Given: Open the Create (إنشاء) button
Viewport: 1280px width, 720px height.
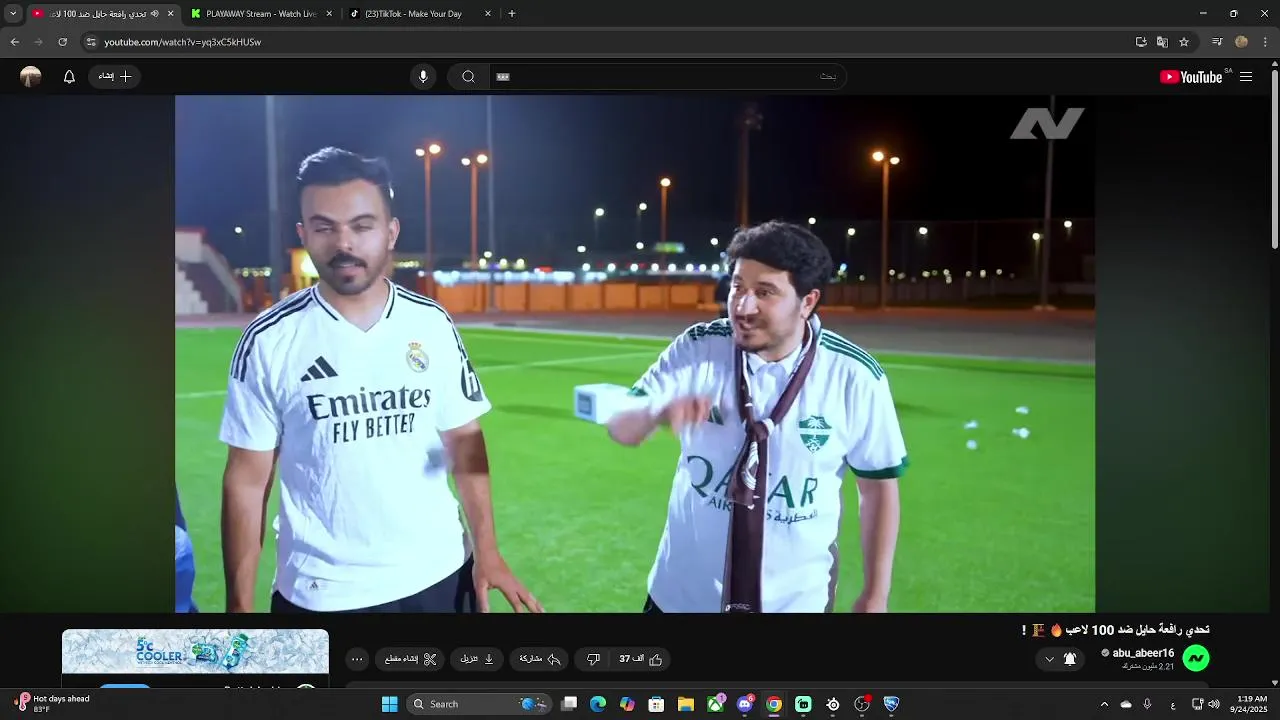Looking at the screenshot, I should pos(115,76).
